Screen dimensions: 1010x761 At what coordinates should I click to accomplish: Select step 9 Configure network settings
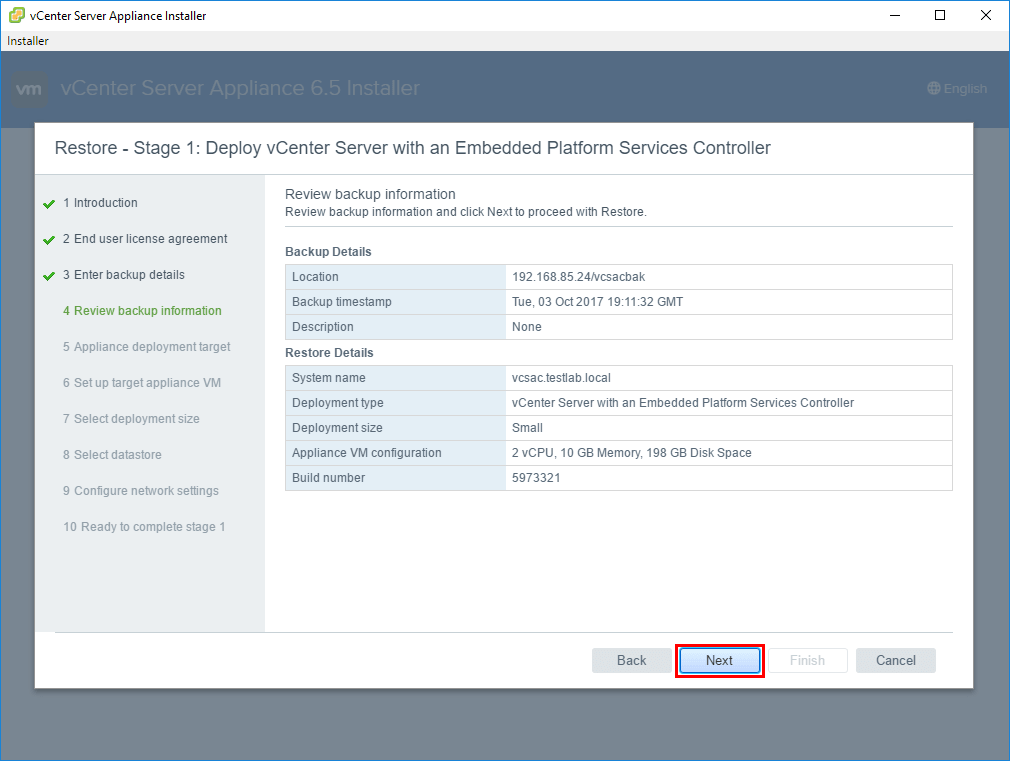141,492
